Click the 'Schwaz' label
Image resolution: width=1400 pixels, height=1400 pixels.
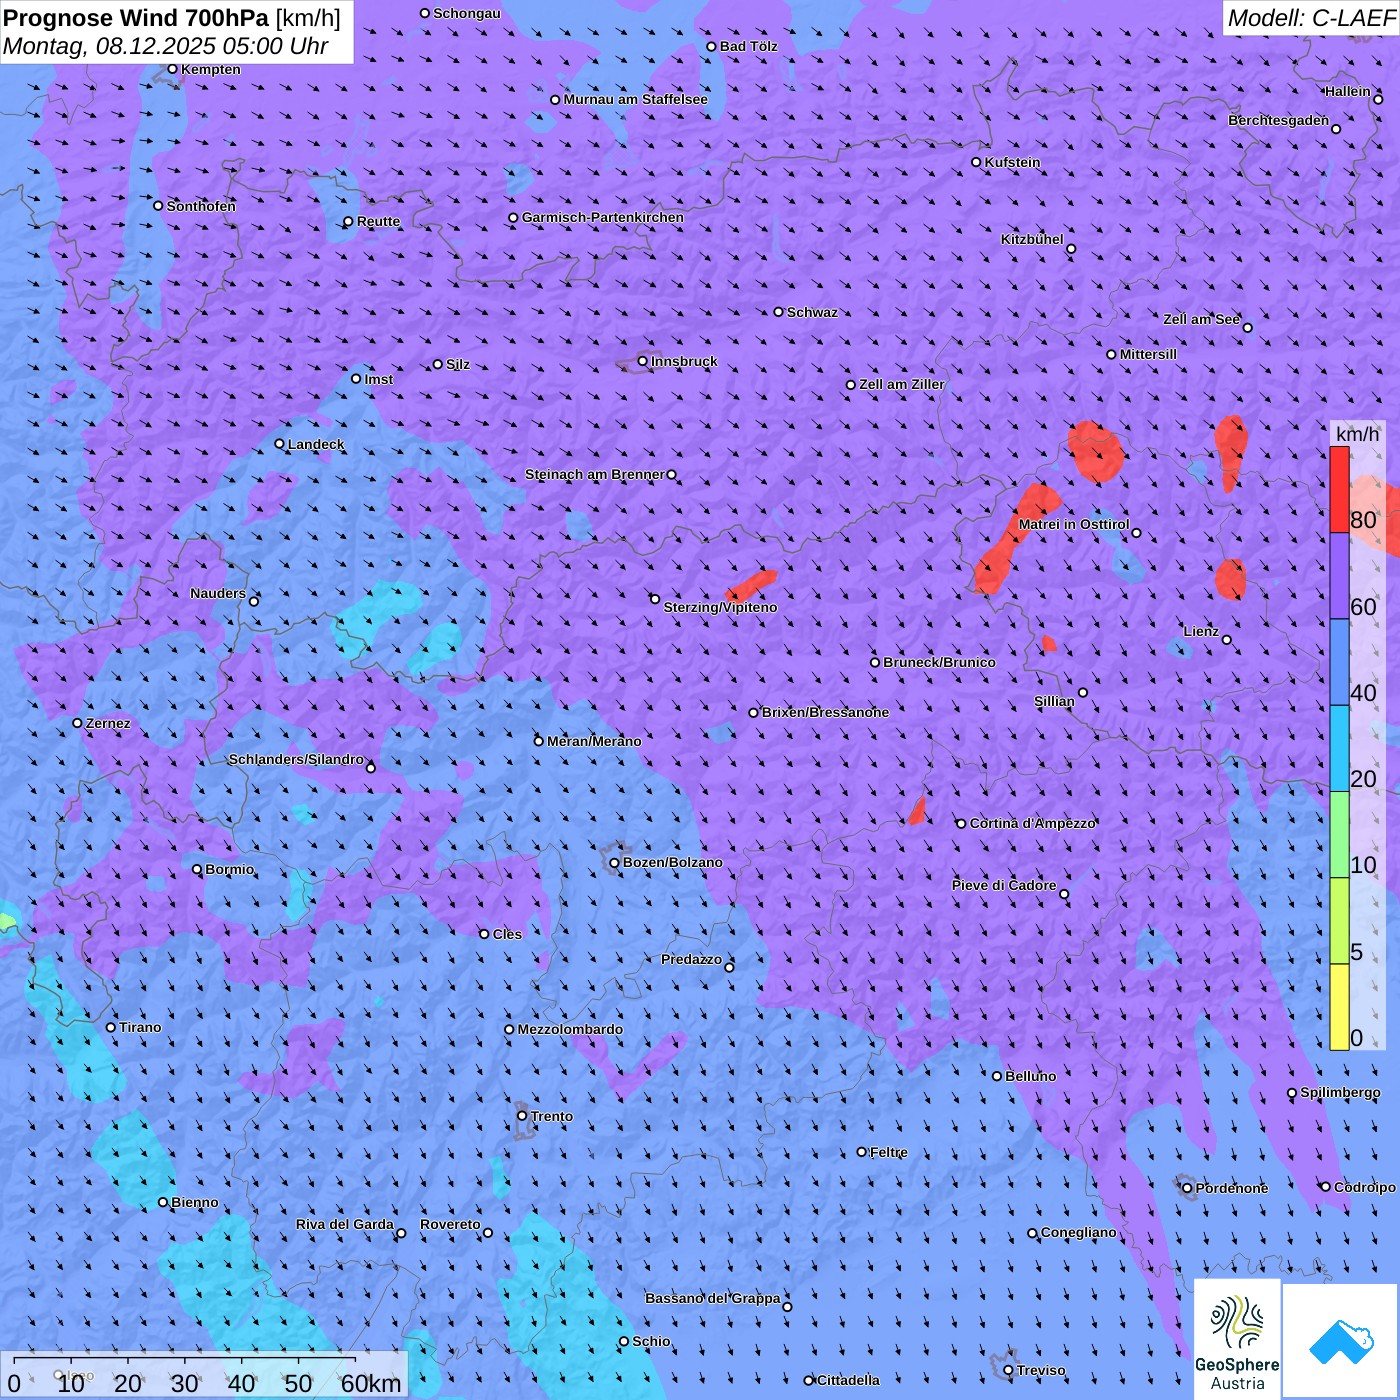[x=812, y=312]
